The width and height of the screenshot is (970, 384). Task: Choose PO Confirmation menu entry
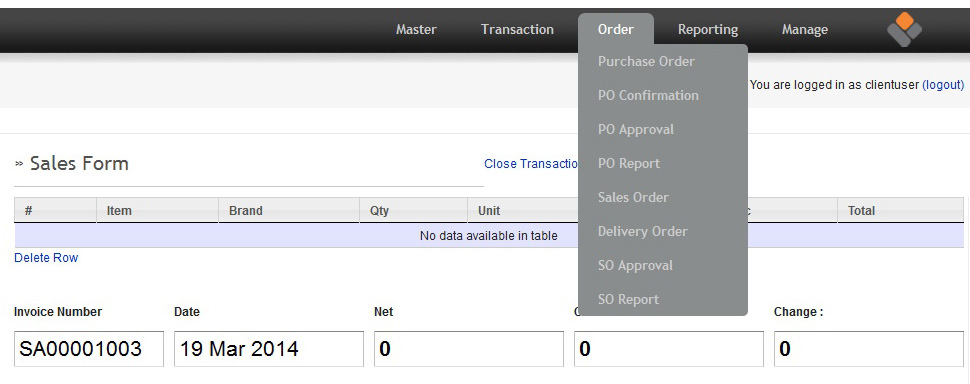point(648,95)
